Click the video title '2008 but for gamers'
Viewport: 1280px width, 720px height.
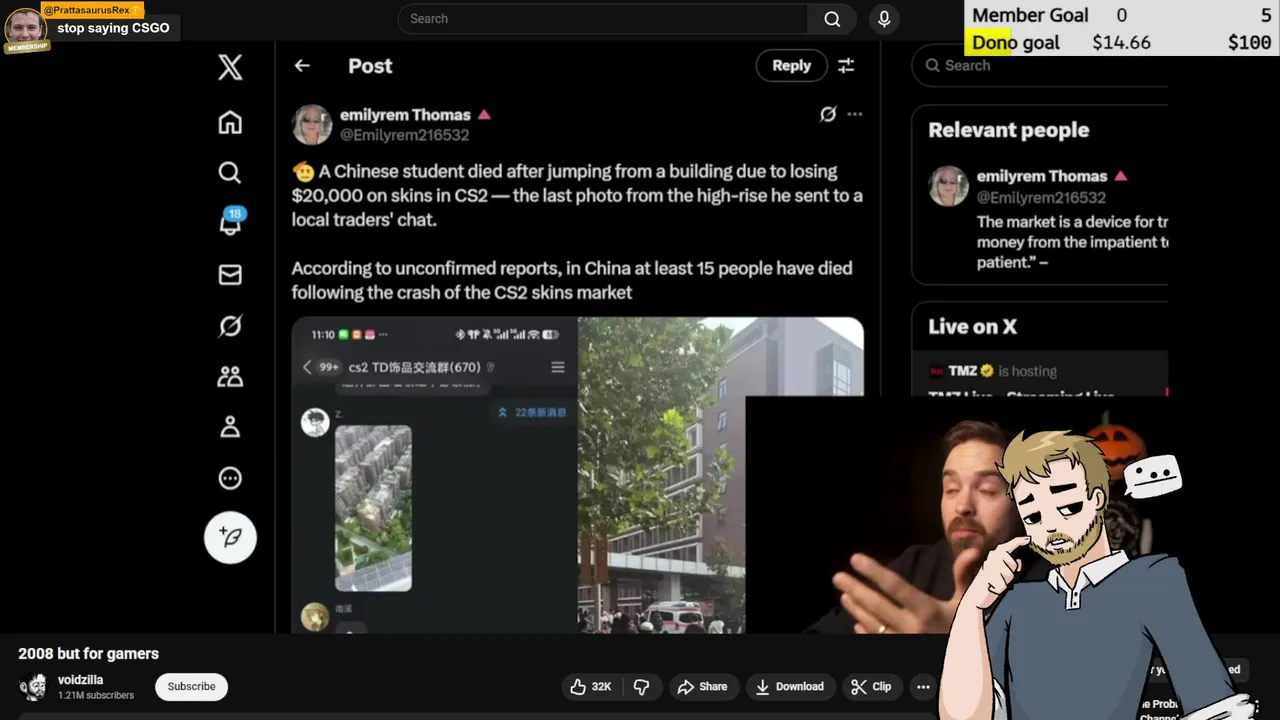tap(88, 654)
